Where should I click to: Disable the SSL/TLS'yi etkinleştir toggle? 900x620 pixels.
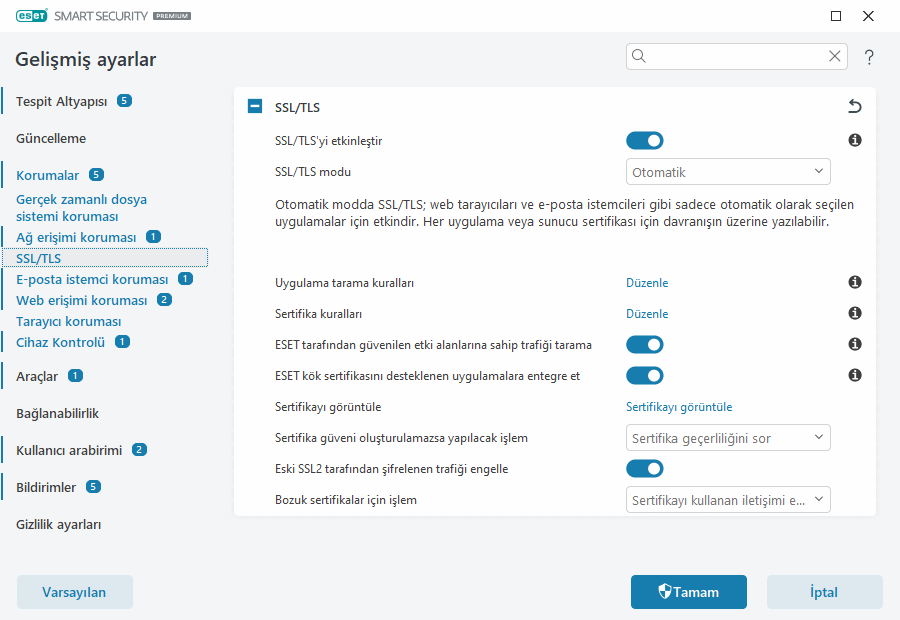point(644,140)
